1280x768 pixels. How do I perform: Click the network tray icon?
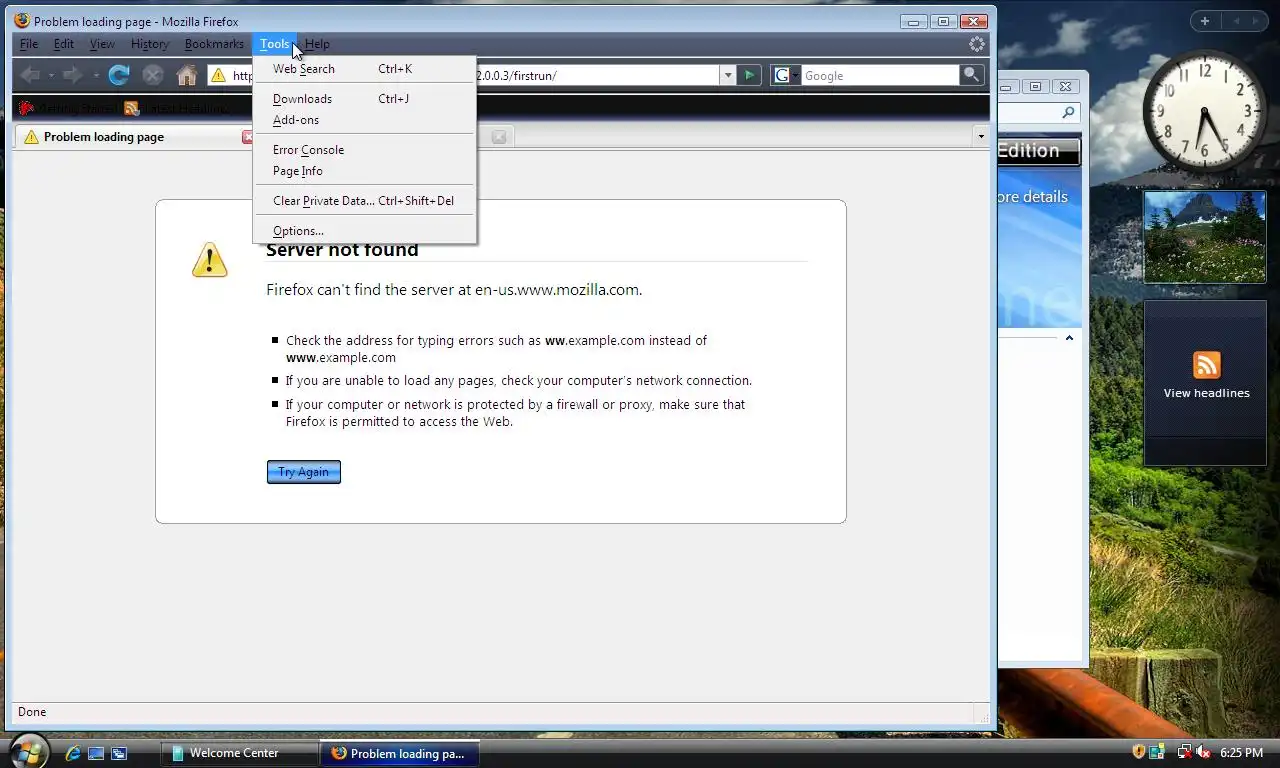click(1184, 752)
